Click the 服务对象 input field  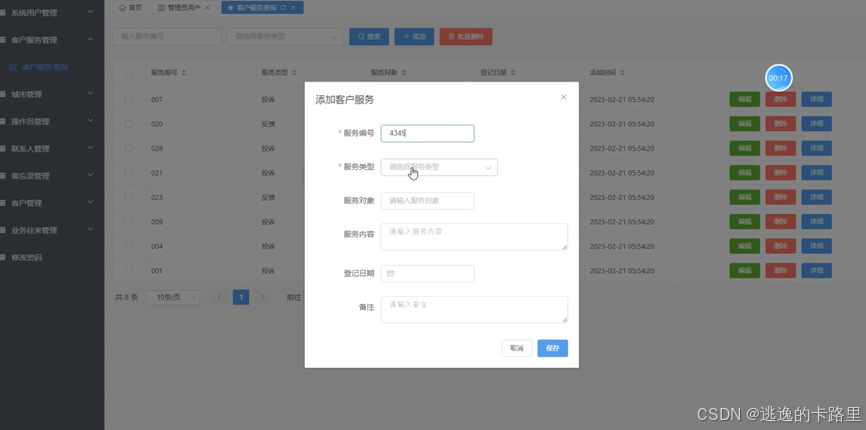tap(427, 201)
